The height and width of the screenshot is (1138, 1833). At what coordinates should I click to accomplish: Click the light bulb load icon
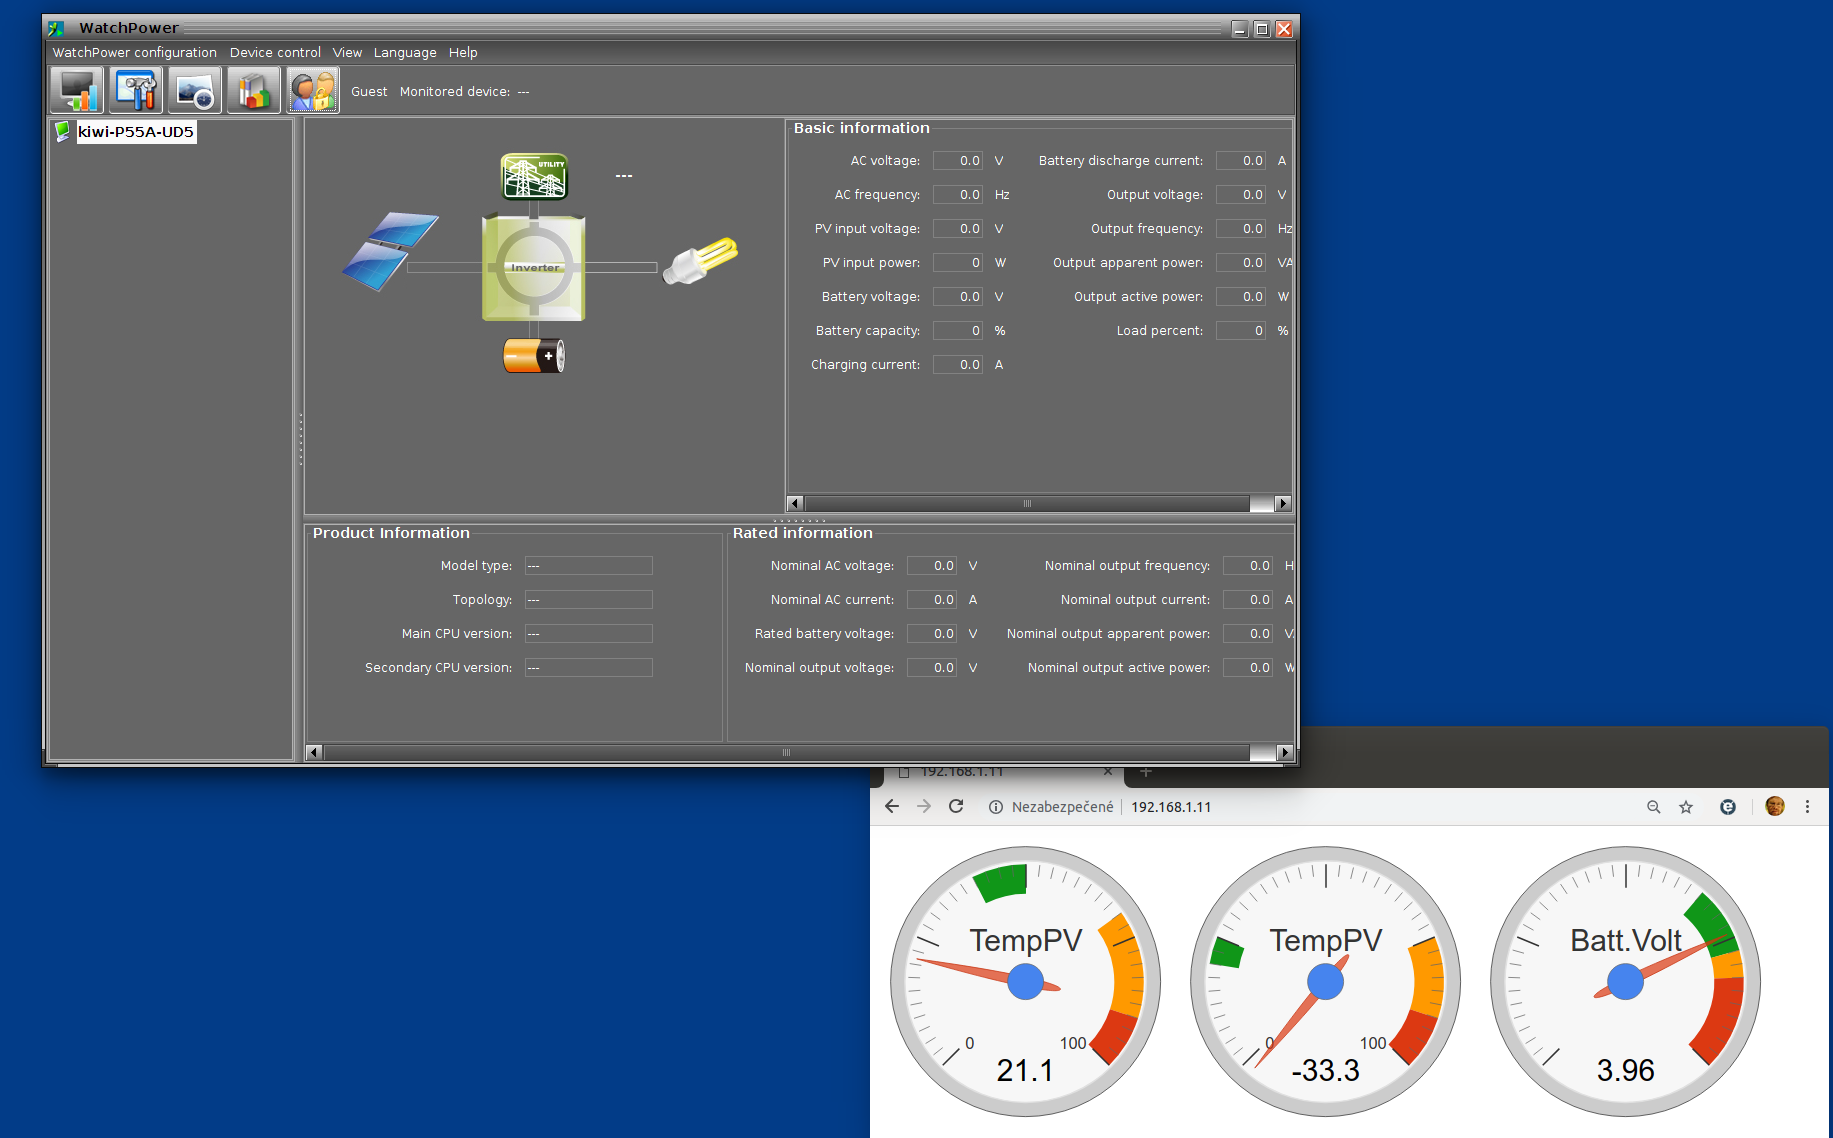click(x=700, y=261)
